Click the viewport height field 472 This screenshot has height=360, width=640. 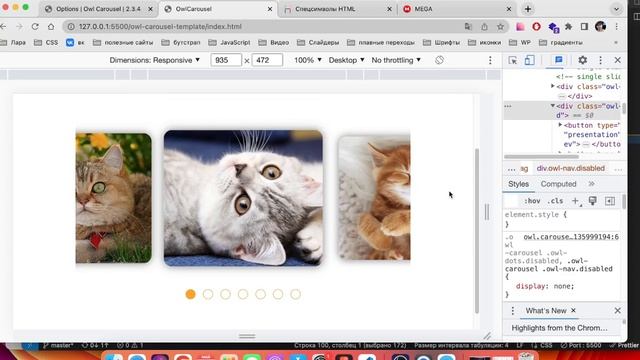267,60
